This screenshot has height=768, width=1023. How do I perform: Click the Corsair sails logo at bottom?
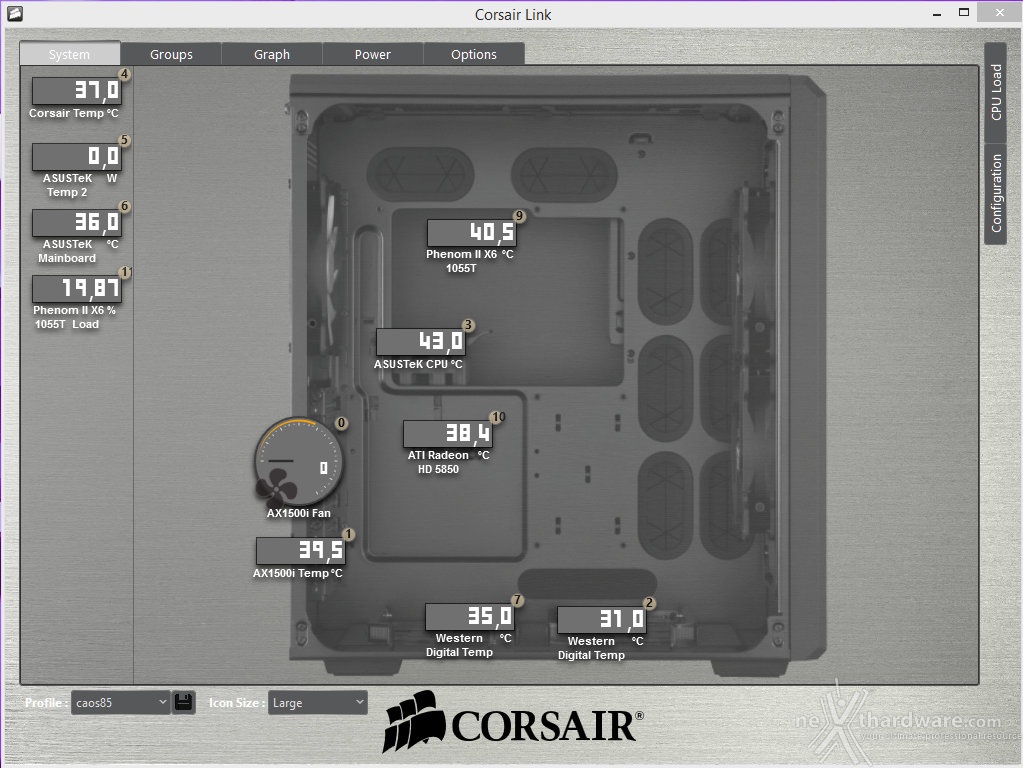[x=415, y=722]
